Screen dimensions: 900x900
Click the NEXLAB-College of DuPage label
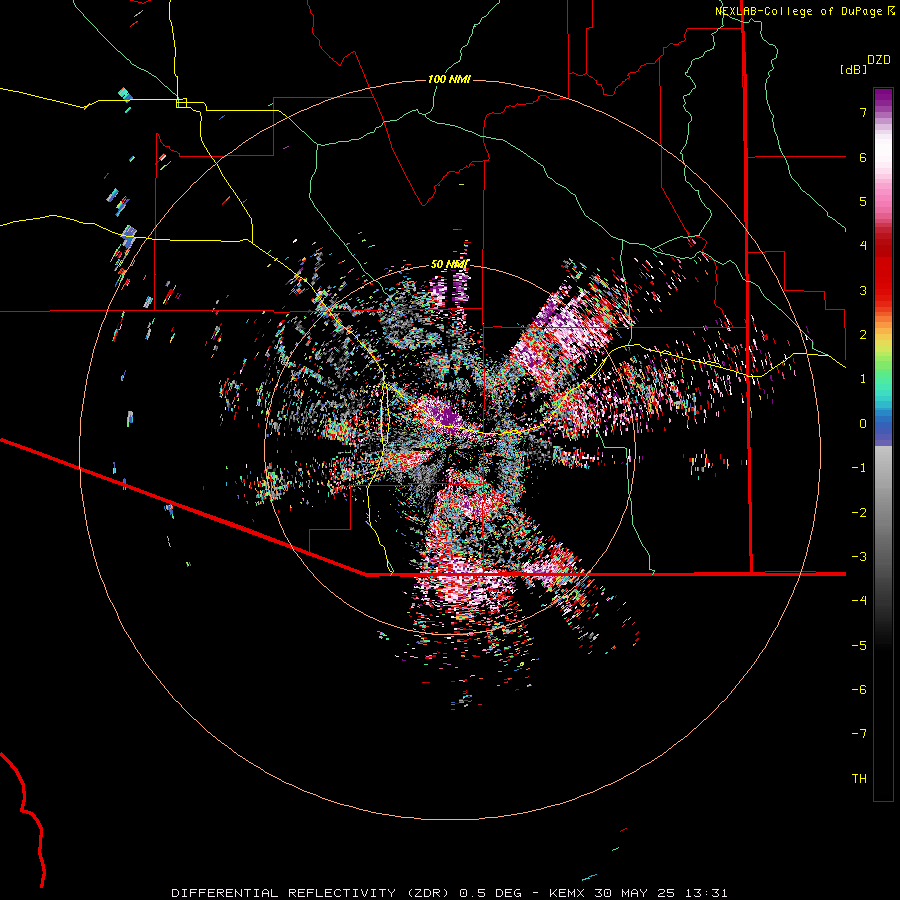pos(799,11)
